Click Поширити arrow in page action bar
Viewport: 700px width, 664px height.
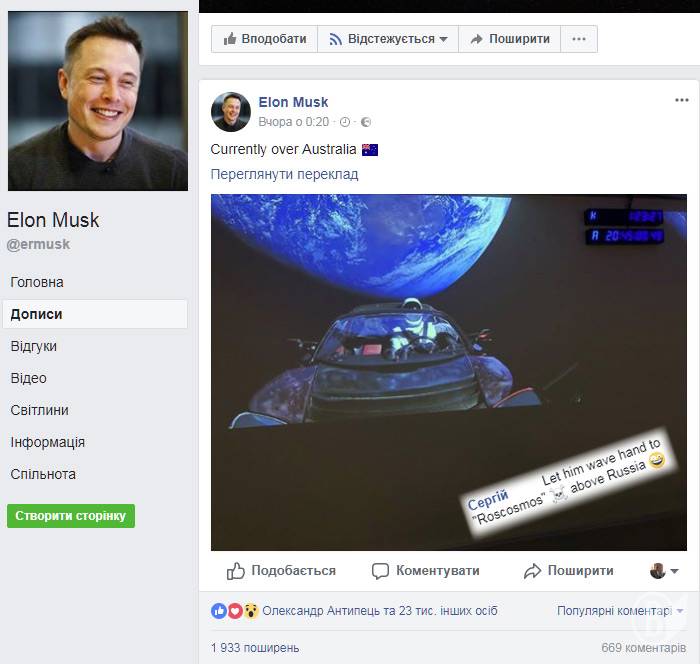pyautogui.click(x=509, y=39)
